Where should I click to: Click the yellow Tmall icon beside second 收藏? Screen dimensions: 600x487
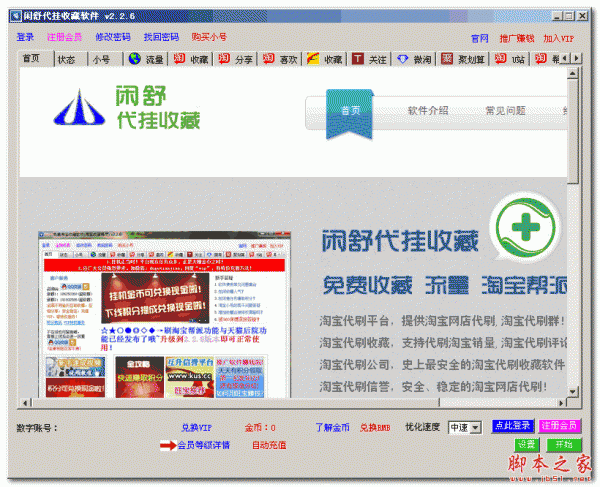click(313, 59)
